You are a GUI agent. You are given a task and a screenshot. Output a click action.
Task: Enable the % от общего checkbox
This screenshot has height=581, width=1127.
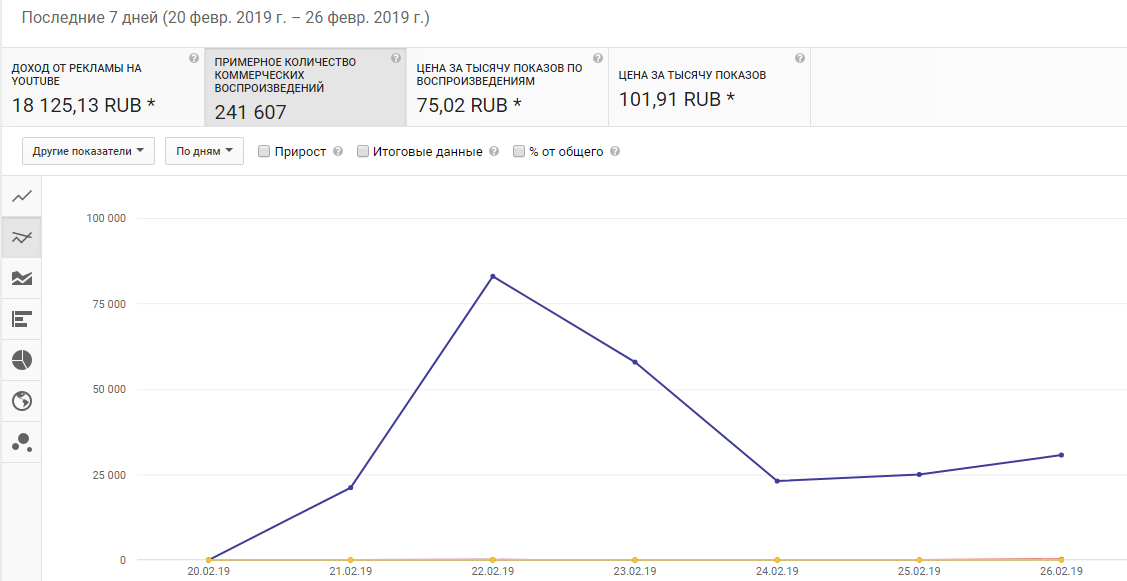pyautogui.click(x=519, y=152)
